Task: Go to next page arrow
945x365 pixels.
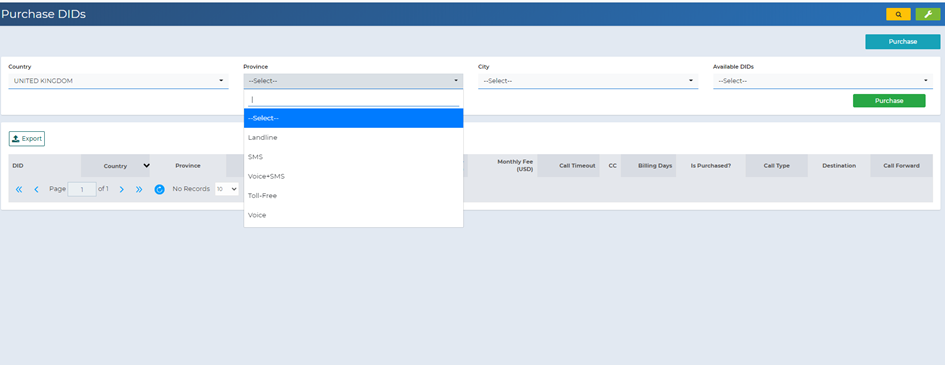Action: [x=121, y=189]
